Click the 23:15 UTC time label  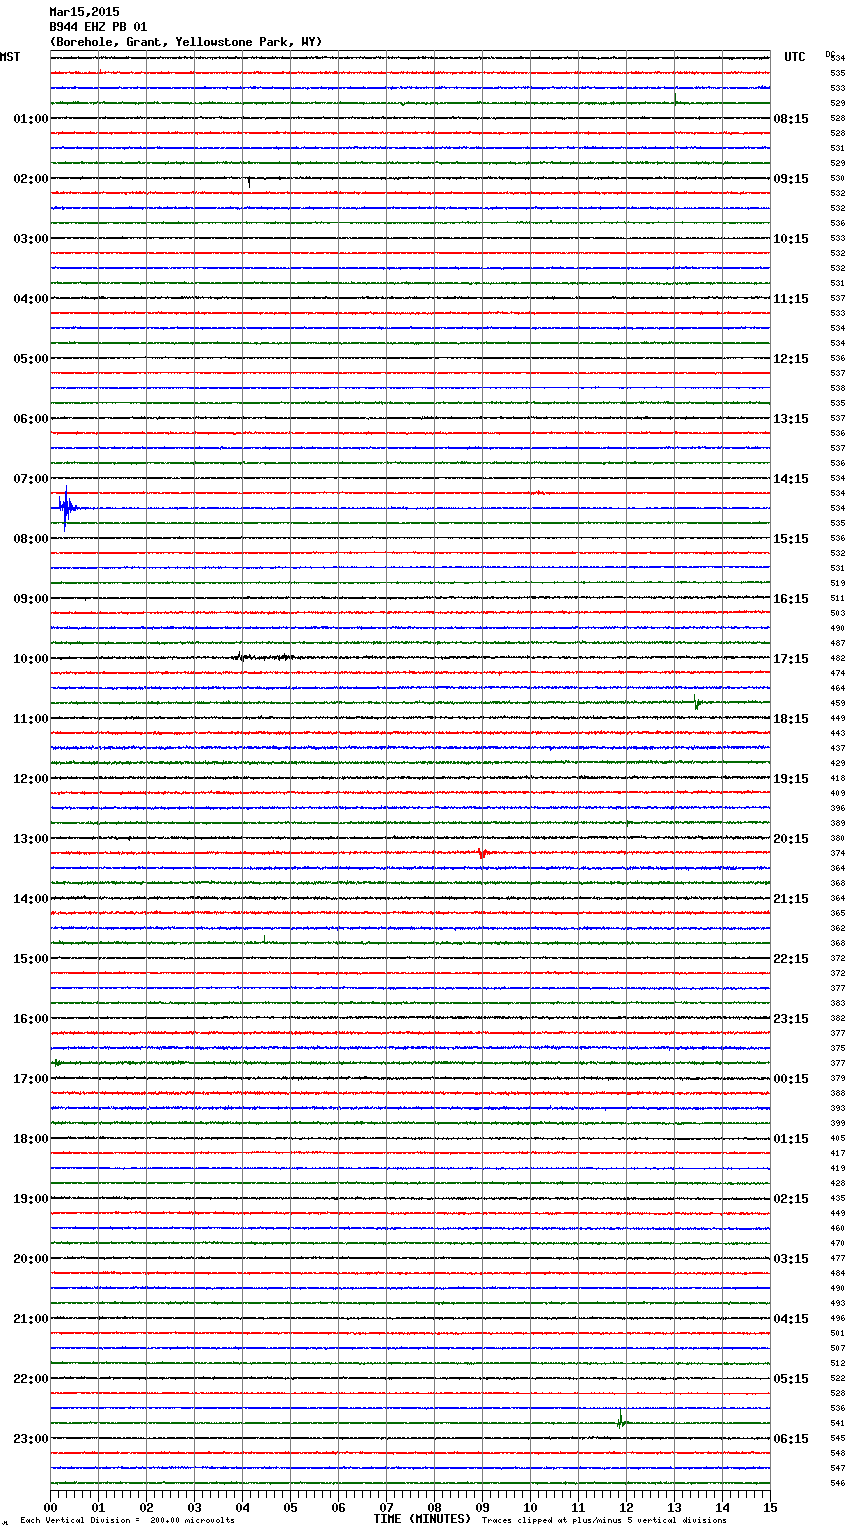[791, 1019]
